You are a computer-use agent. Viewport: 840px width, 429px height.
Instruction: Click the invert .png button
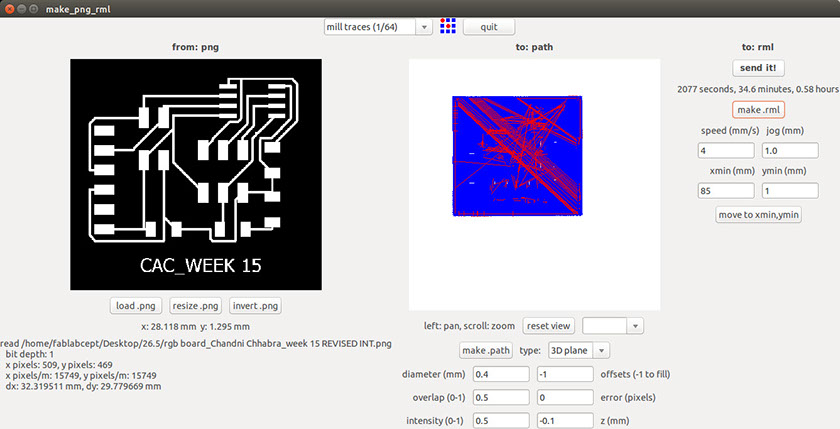[255, 306]
